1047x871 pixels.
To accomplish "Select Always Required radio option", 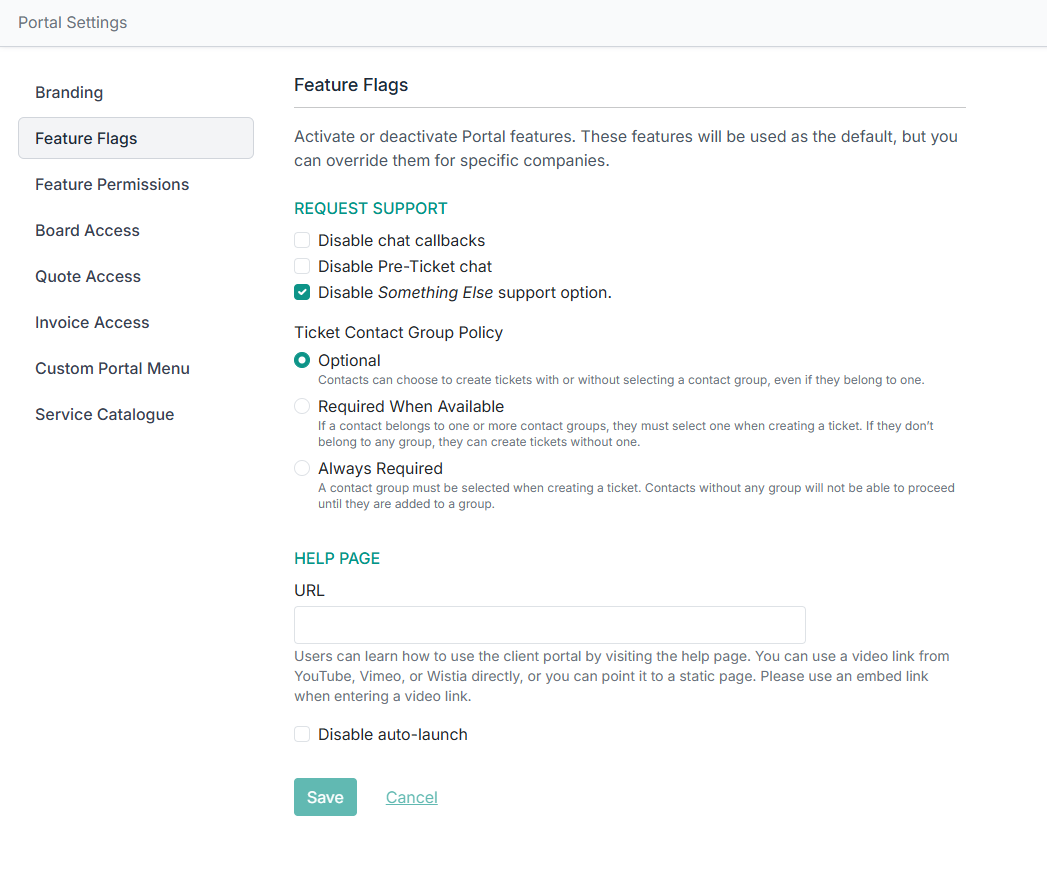I will click(302, 469).
